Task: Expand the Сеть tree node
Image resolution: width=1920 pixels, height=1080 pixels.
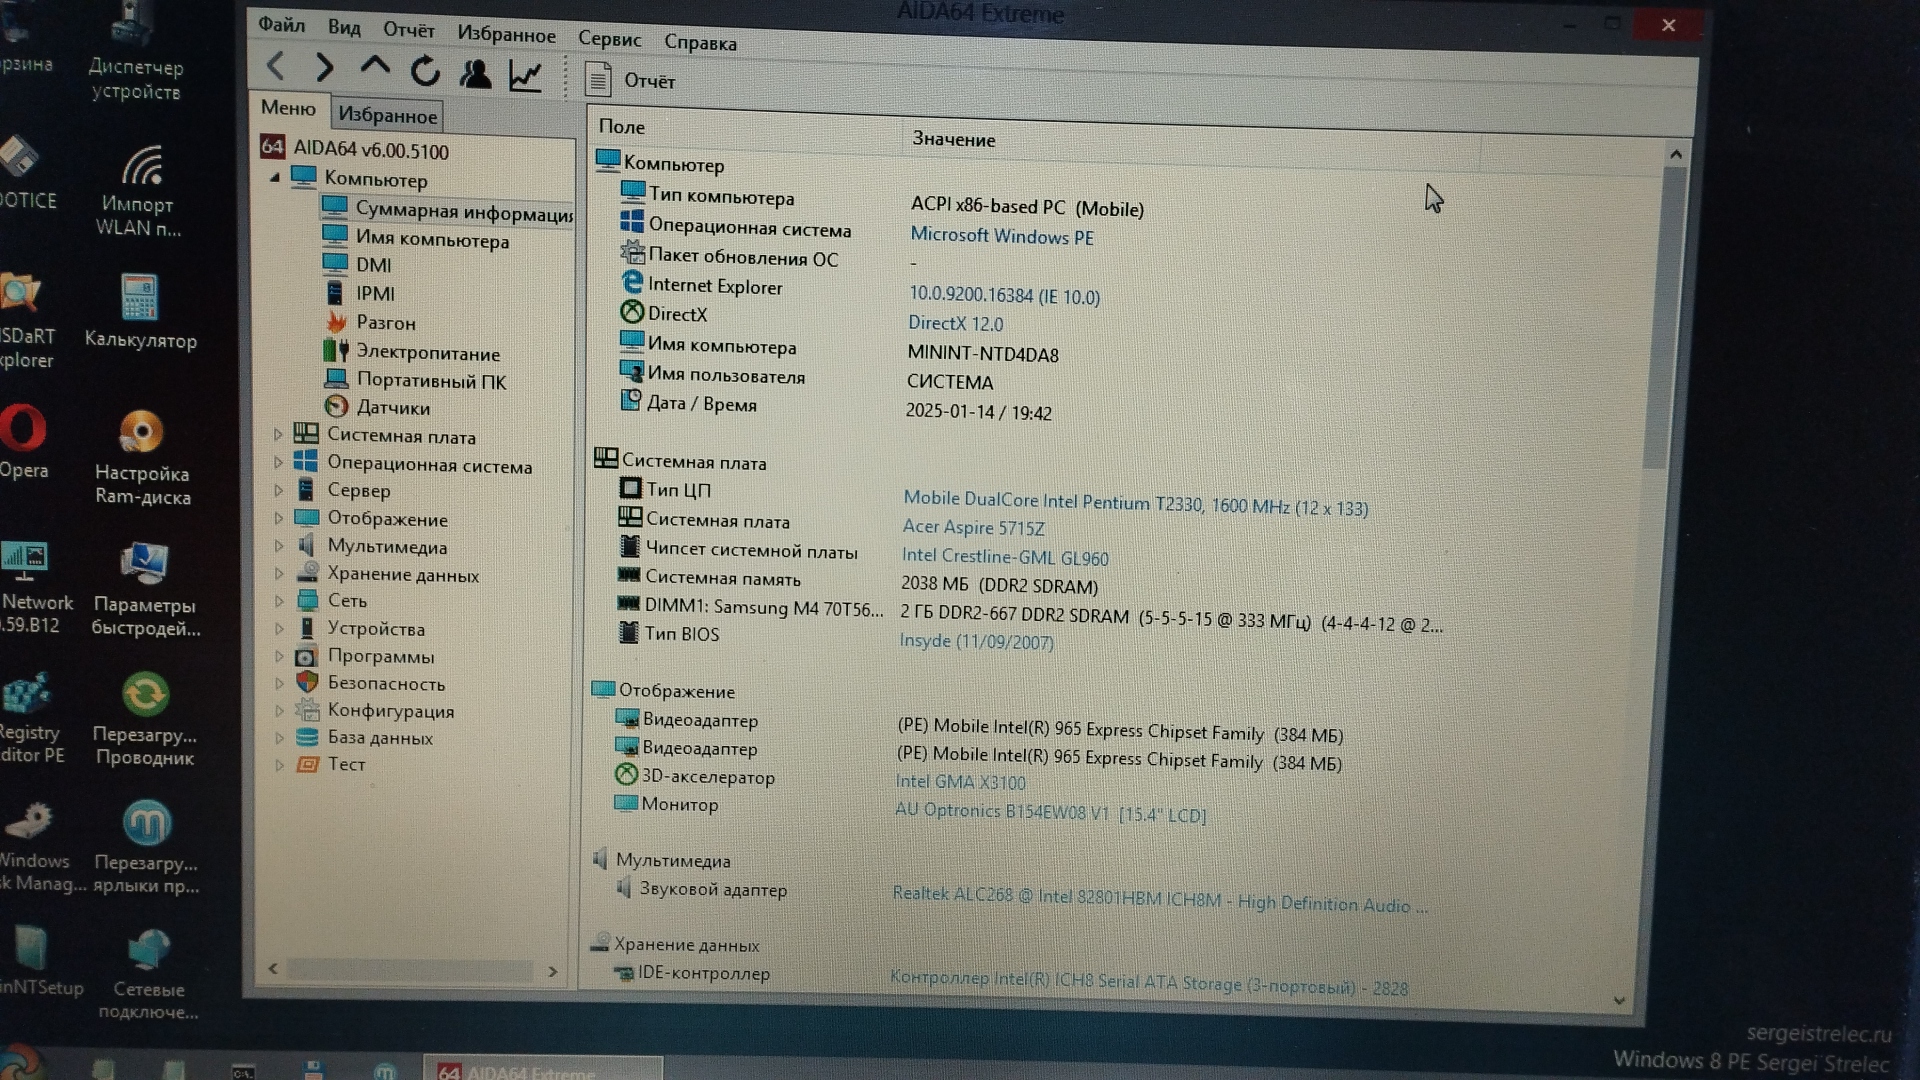Action: [x=278, y=601]
